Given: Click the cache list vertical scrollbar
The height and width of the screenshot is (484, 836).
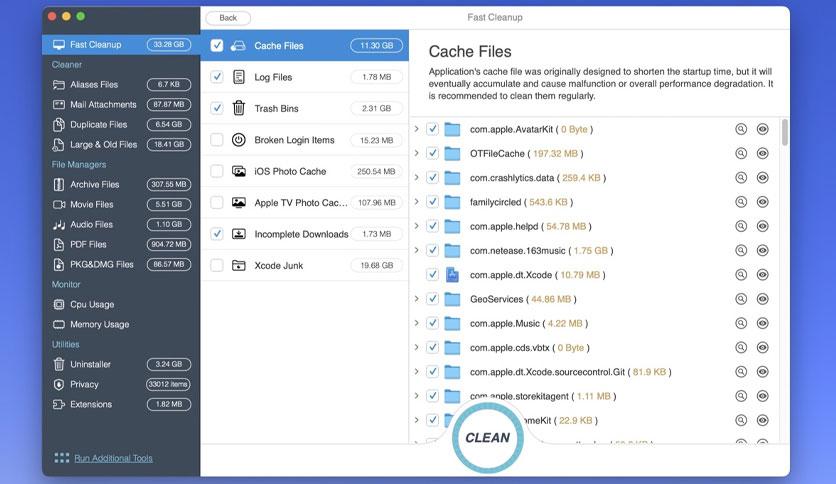Looking at the screenshot, I should [x=784, y=132].
